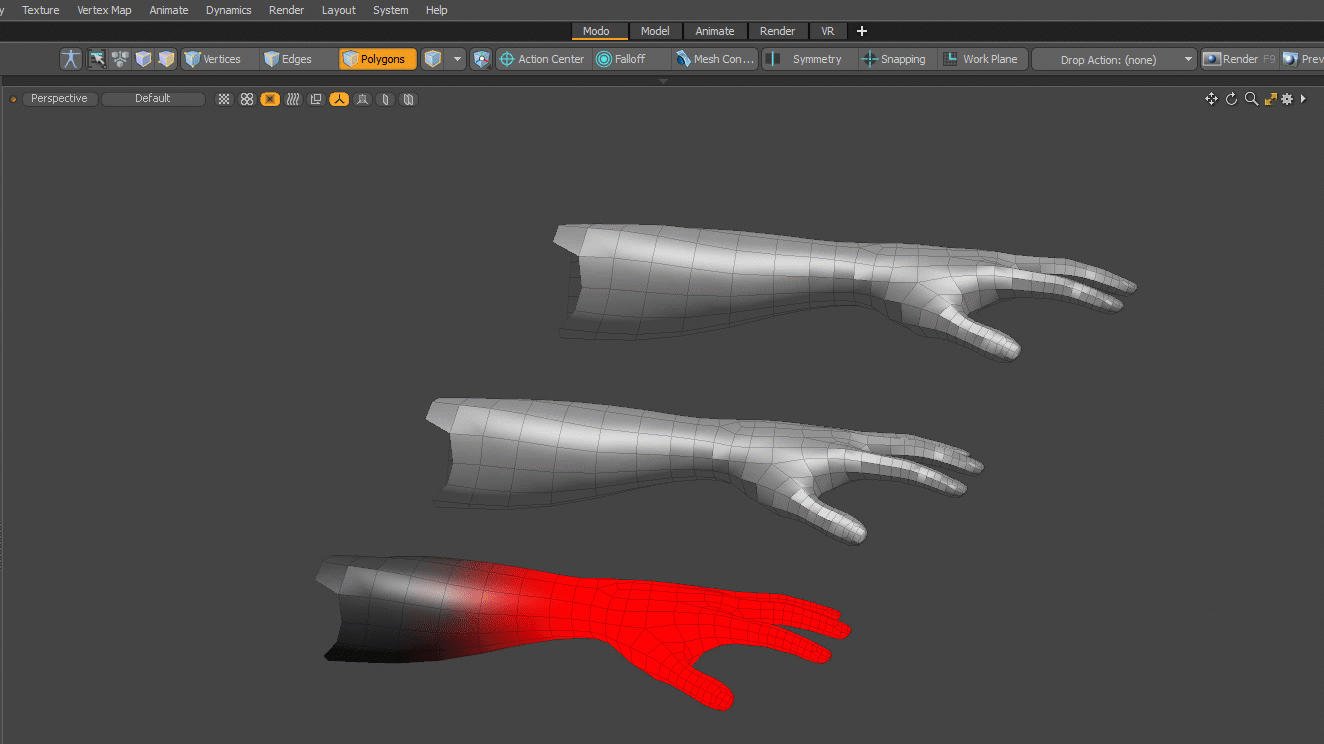The width and height of the screenshot is (1324, 744).
Task: Click the viewport zoom magnifier icon
Action: pos(1251,99)
